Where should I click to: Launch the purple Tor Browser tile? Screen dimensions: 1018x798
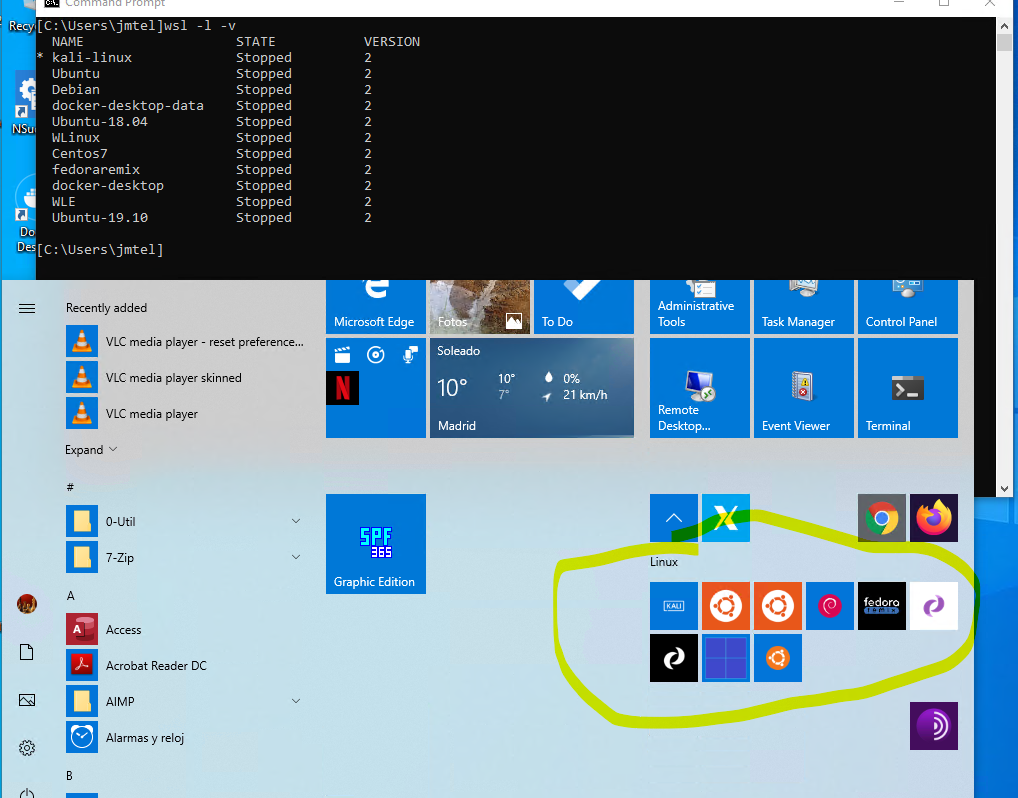[934, 726]
